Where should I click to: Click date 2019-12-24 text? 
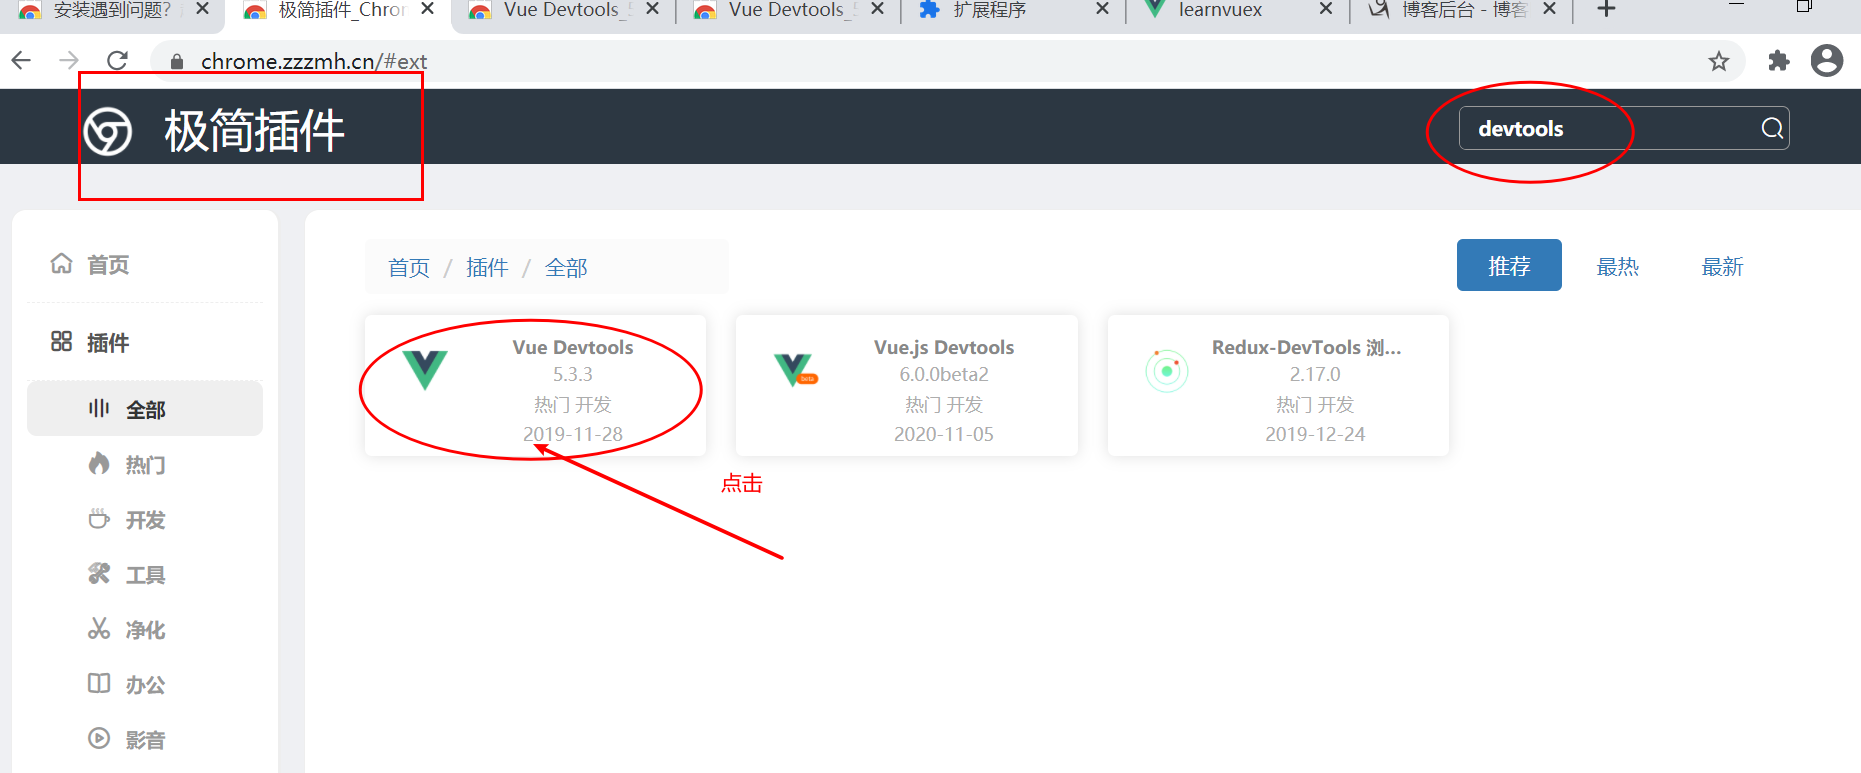click(x=1315, y=434)
